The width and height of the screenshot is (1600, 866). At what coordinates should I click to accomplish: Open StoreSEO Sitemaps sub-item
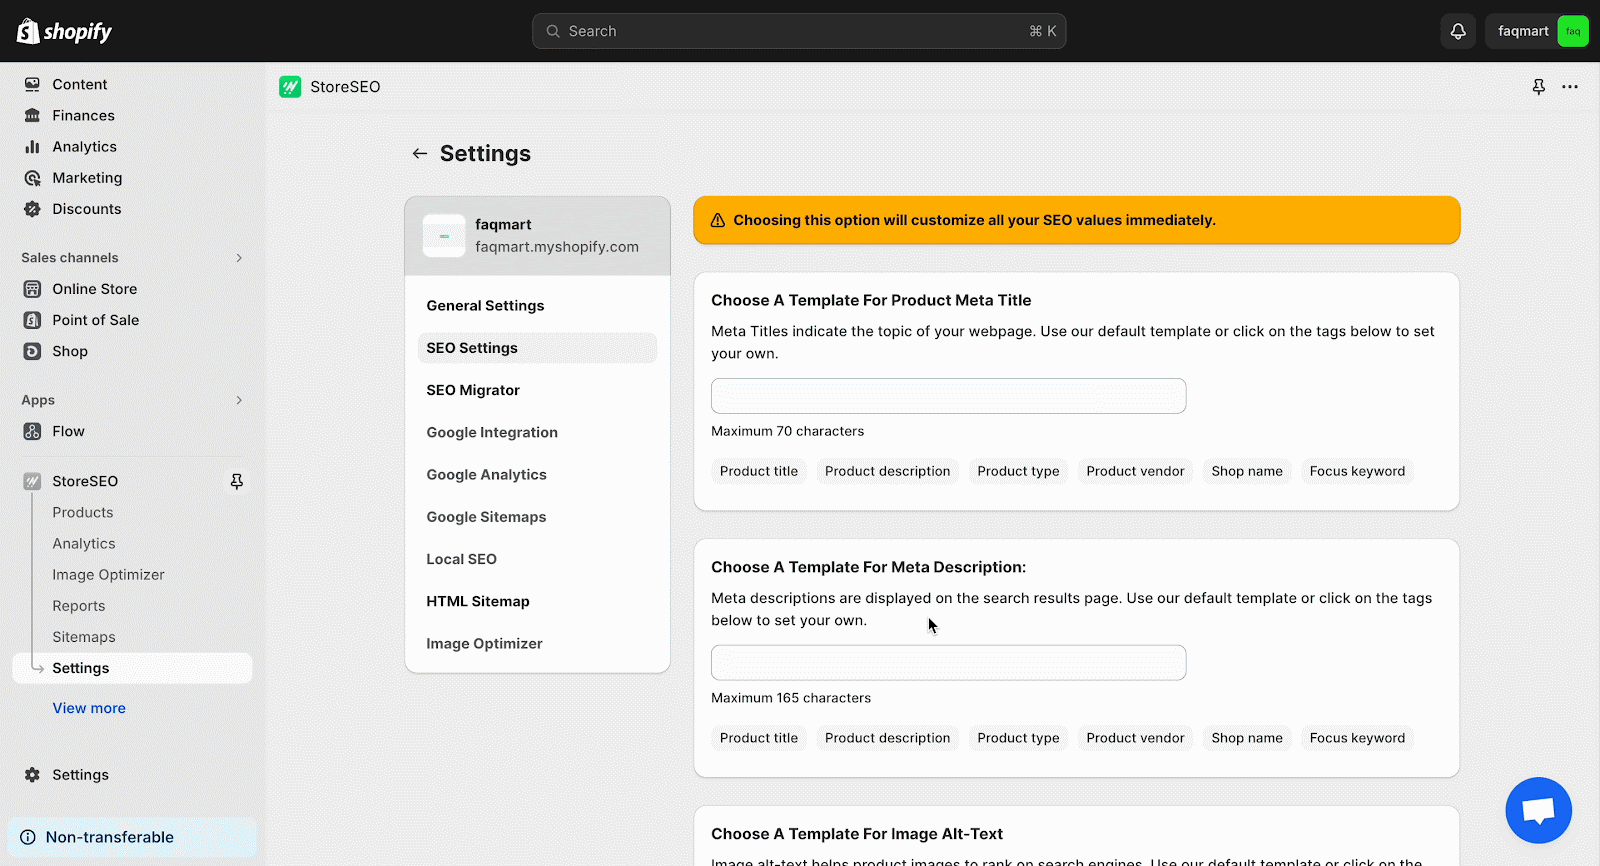[x=84, y=637]
